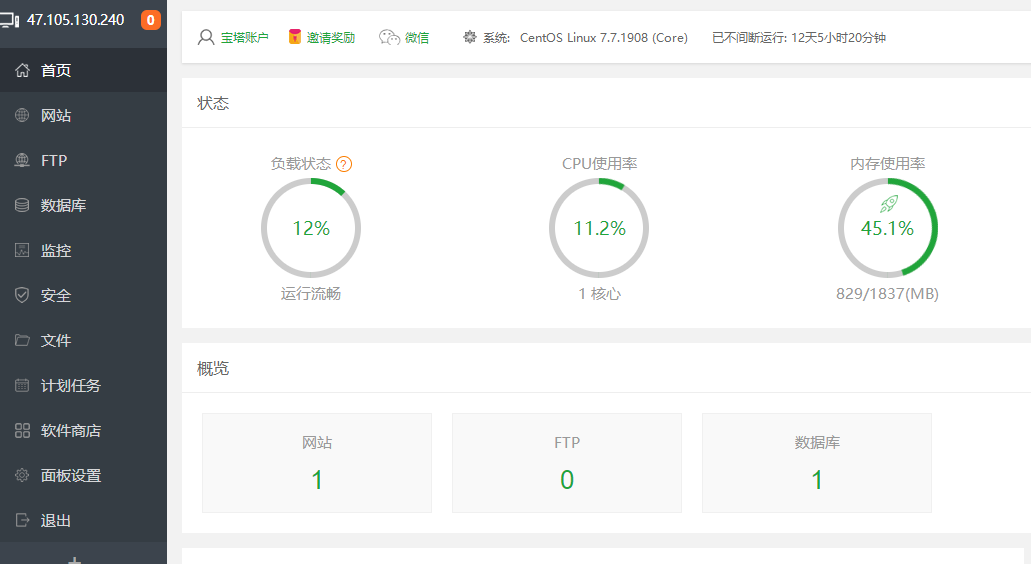Click the 宝塔账户 account link

pyautogui.click(x=245, y=37)
